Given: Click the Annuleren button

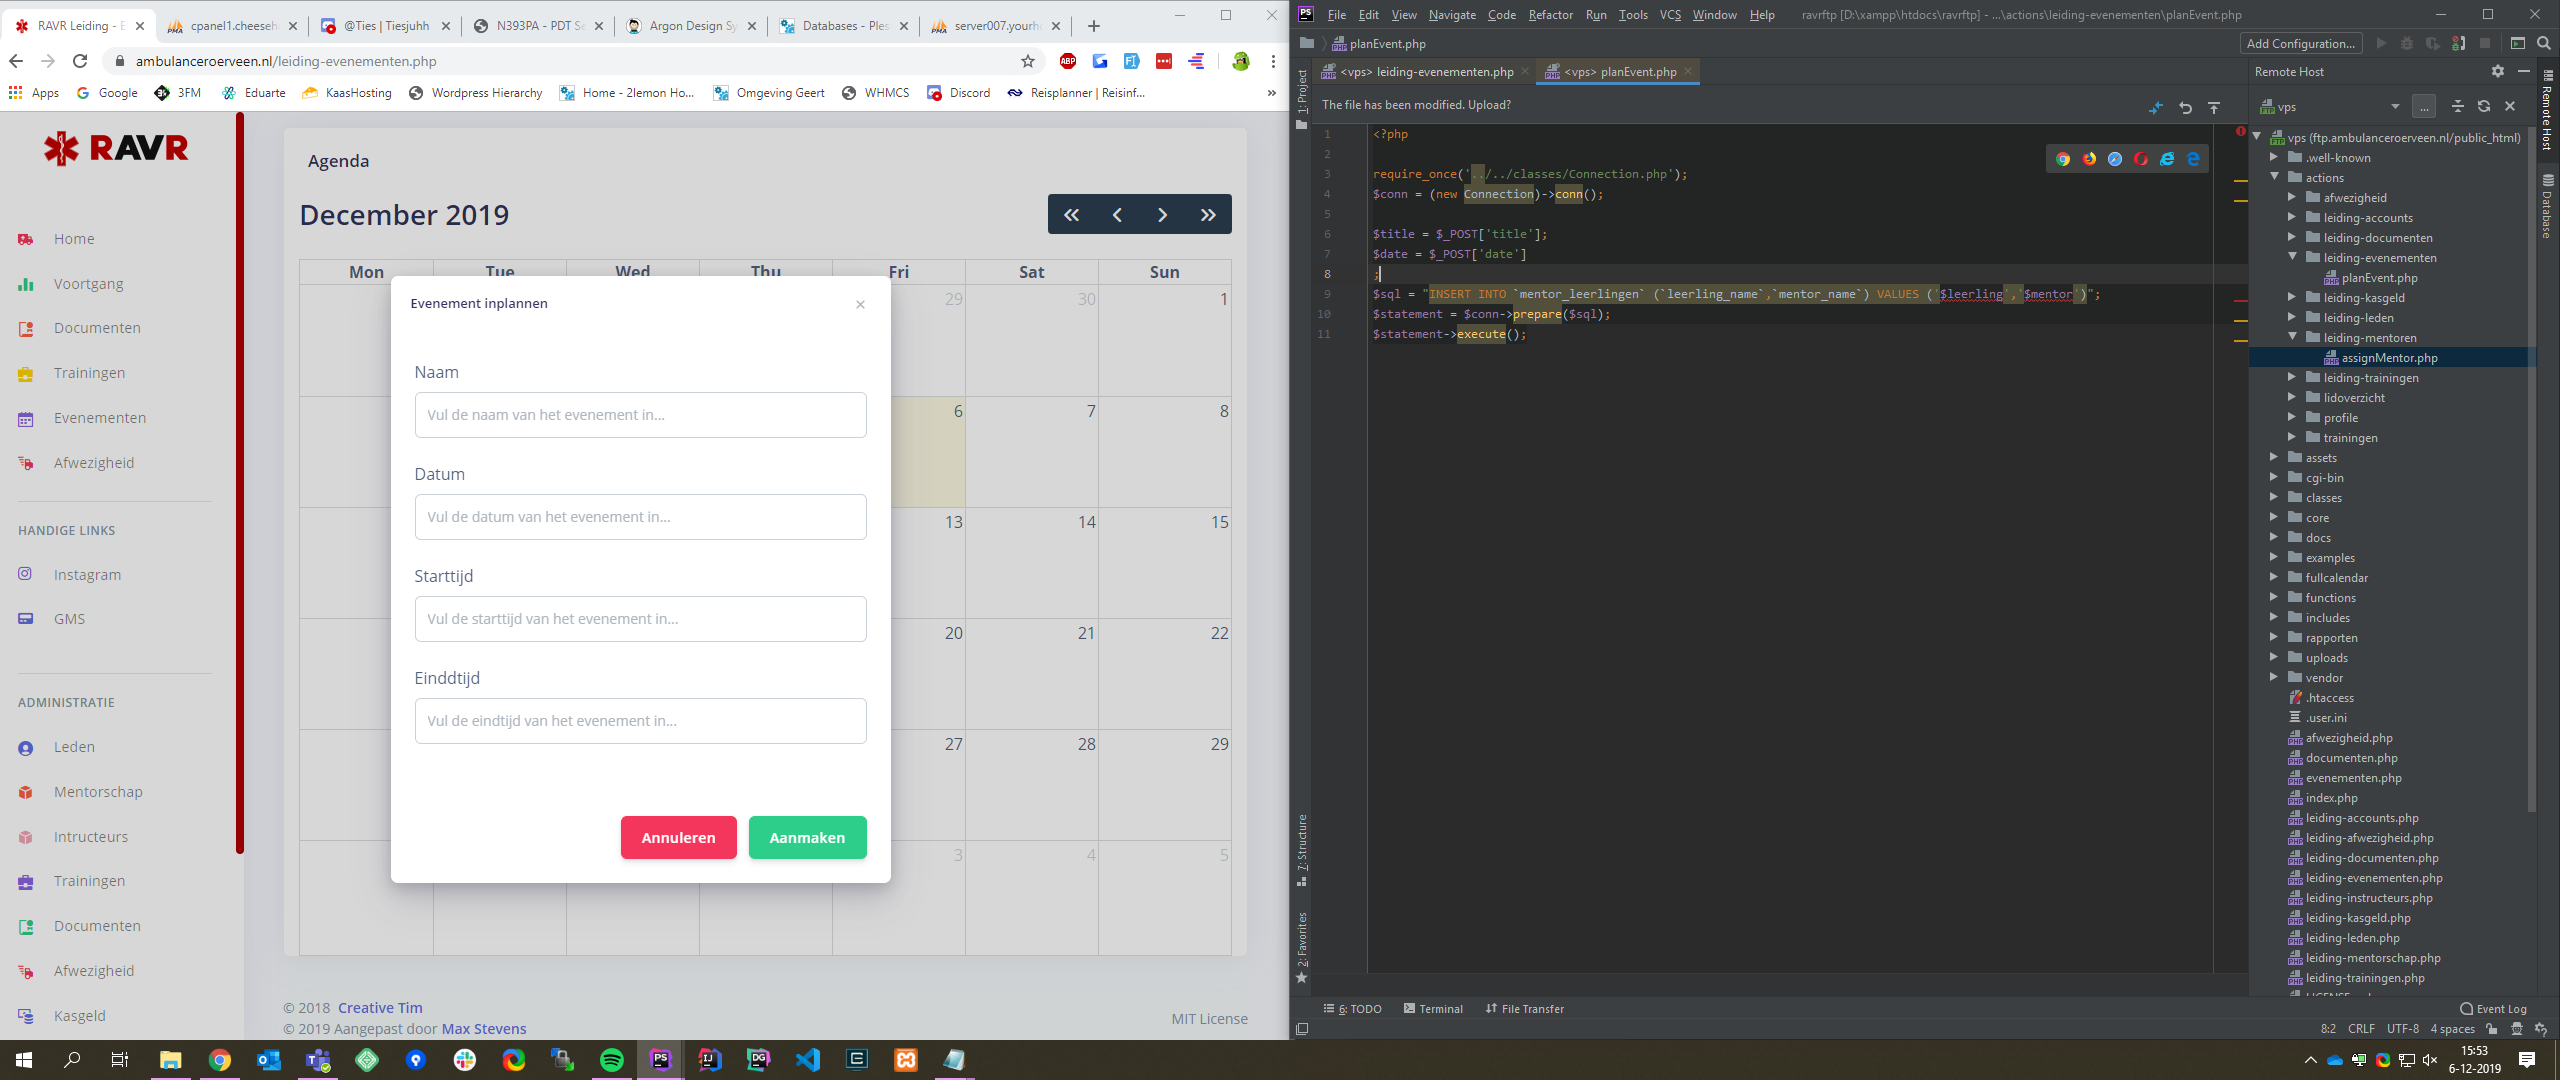Looking at the screenshot, I should pyautogui.click(x=678, y=838).
